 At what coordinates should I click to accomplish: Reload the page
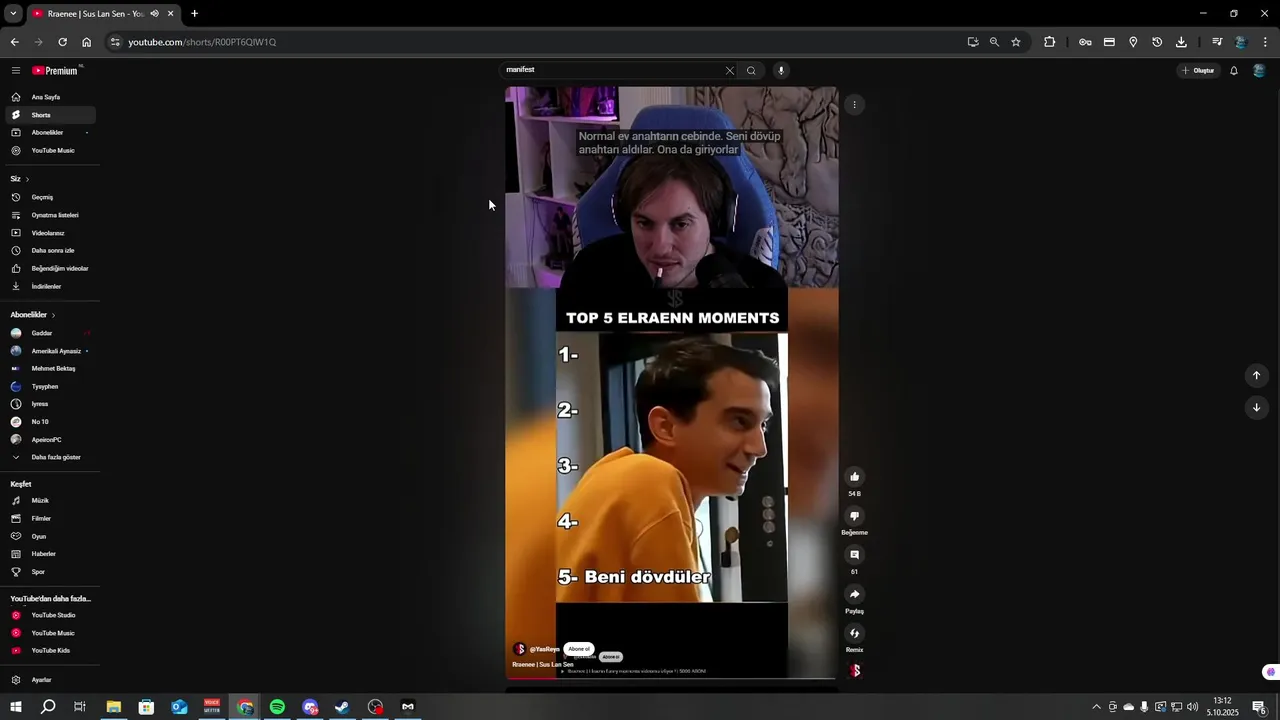point(62,42)
